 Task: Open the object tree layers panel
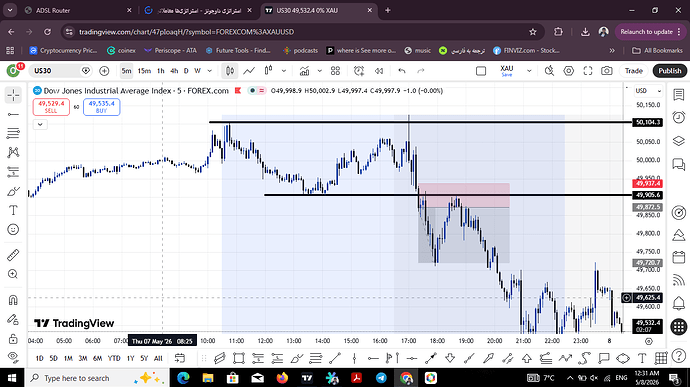tap(679, 141)
